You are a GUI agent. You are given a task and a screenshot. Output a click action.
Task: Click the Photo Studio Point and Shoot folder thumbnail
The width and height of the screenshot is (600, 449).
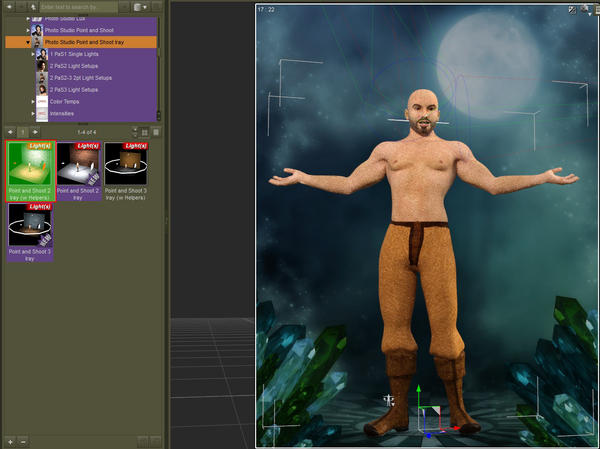tap(37, 30)
